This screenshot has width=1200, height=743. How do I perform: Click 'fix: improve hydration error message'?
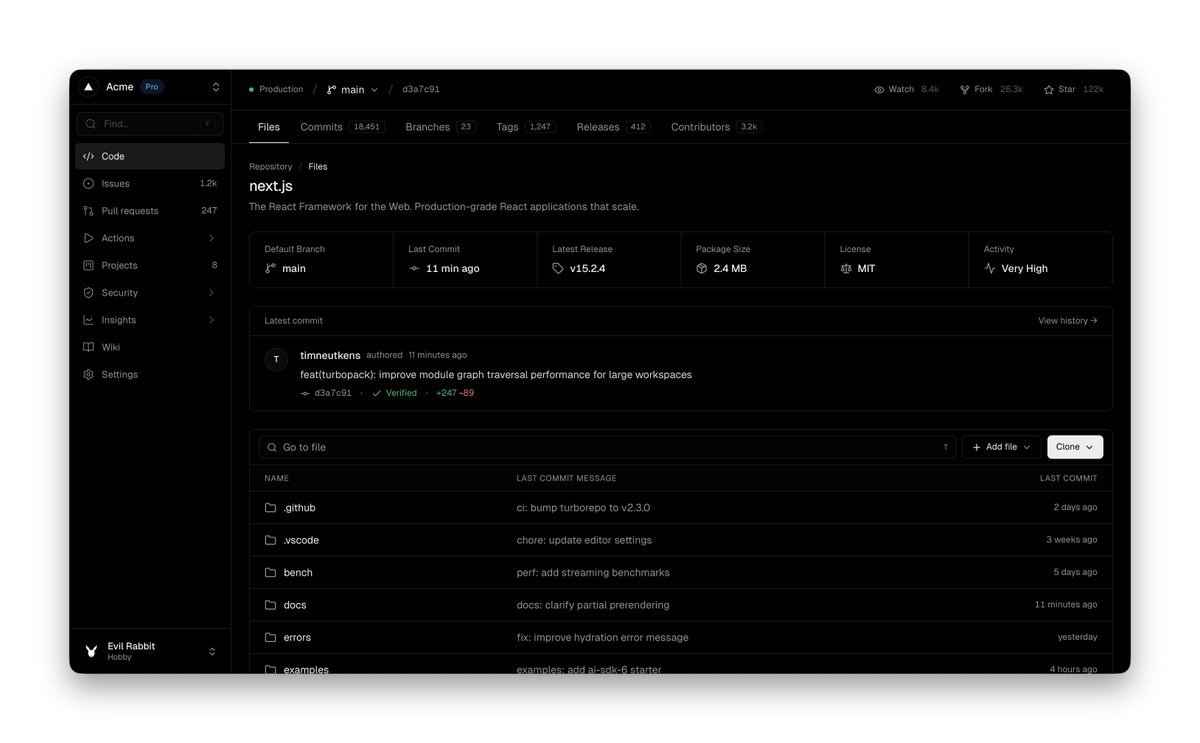click(602, 637)
